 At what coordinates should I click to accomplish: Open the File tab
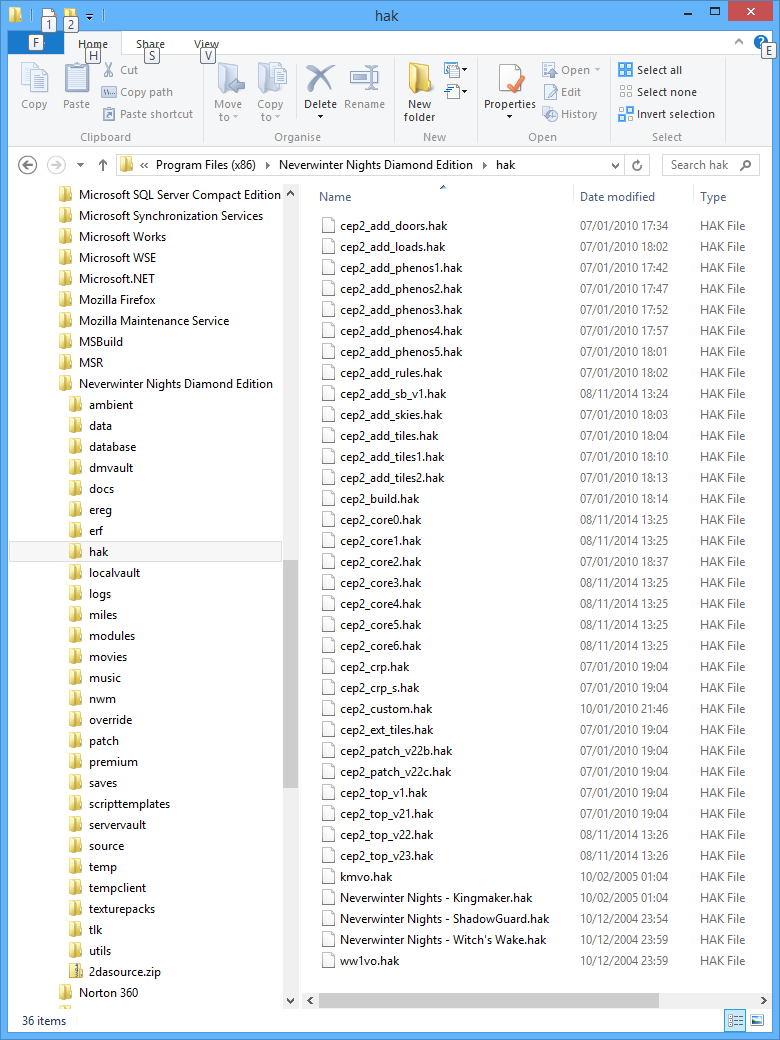[x=36, y=44]
